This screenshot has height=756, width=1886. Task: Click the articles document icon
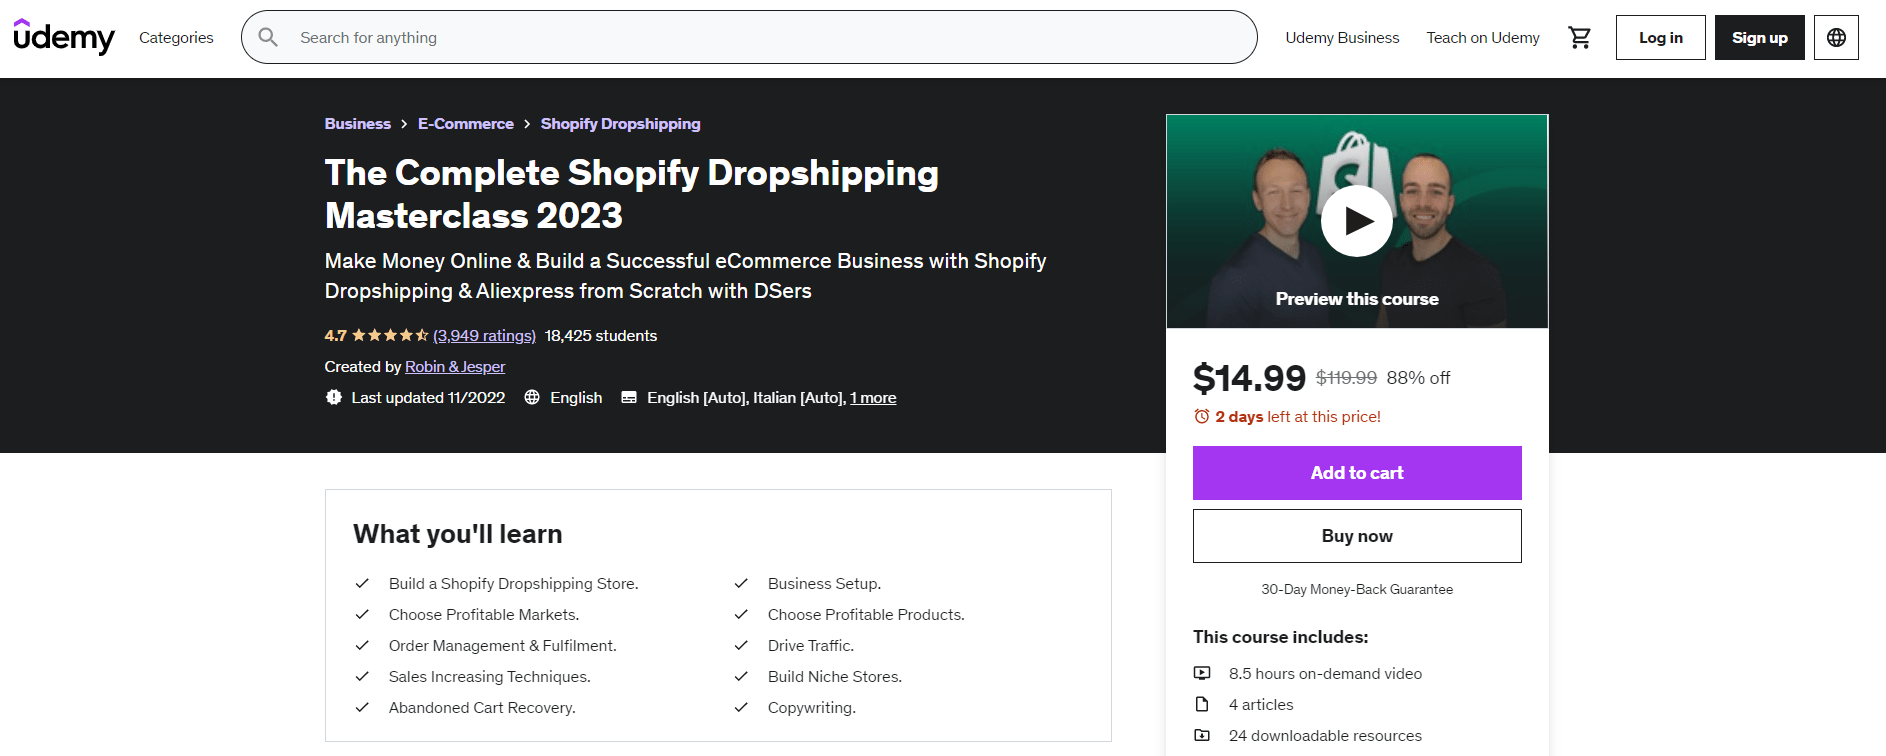point(1203,704)
